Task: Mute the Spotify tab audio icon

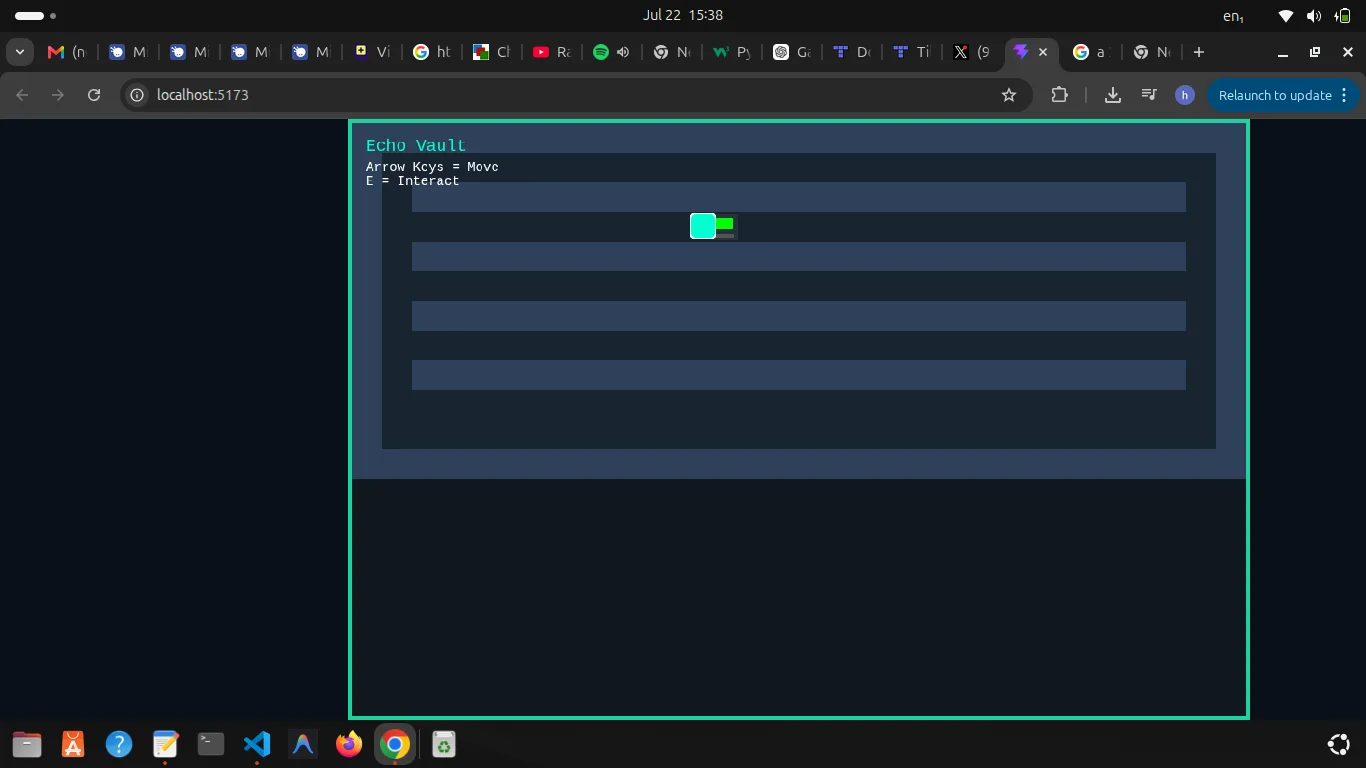Action: (x=623, y=52)
